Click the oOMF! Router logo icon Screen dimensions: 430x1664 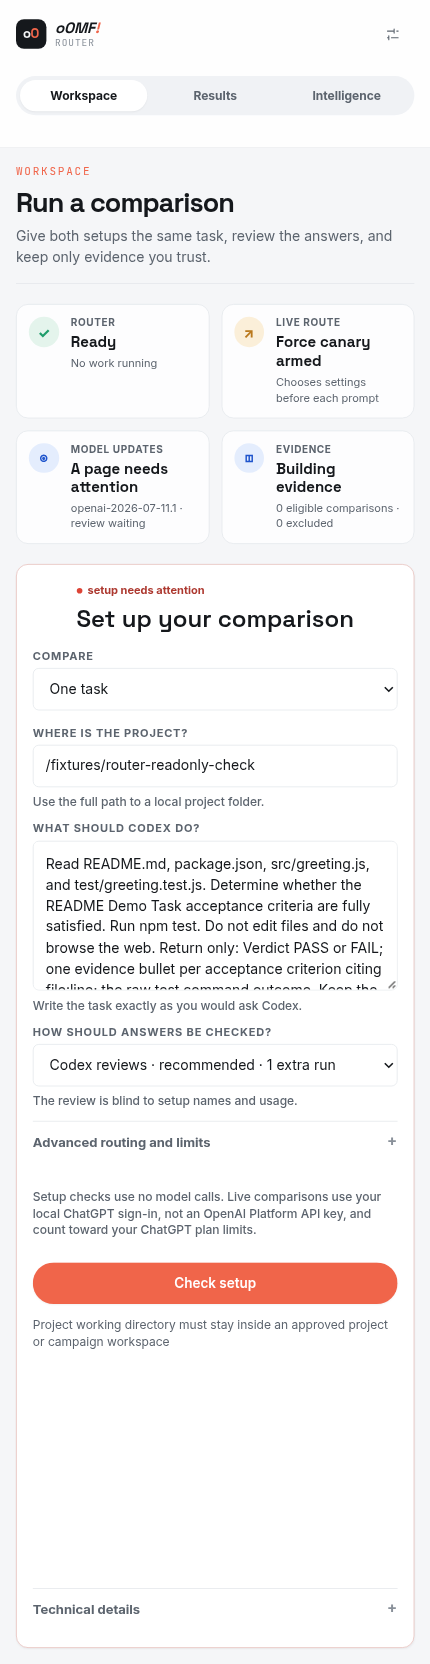point(31,34)
